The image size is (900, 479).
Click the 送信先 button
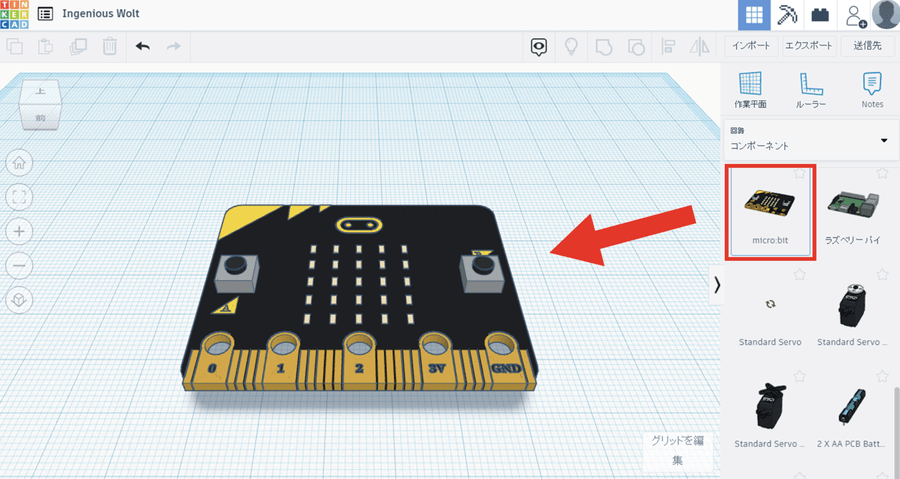click(868, 46)
